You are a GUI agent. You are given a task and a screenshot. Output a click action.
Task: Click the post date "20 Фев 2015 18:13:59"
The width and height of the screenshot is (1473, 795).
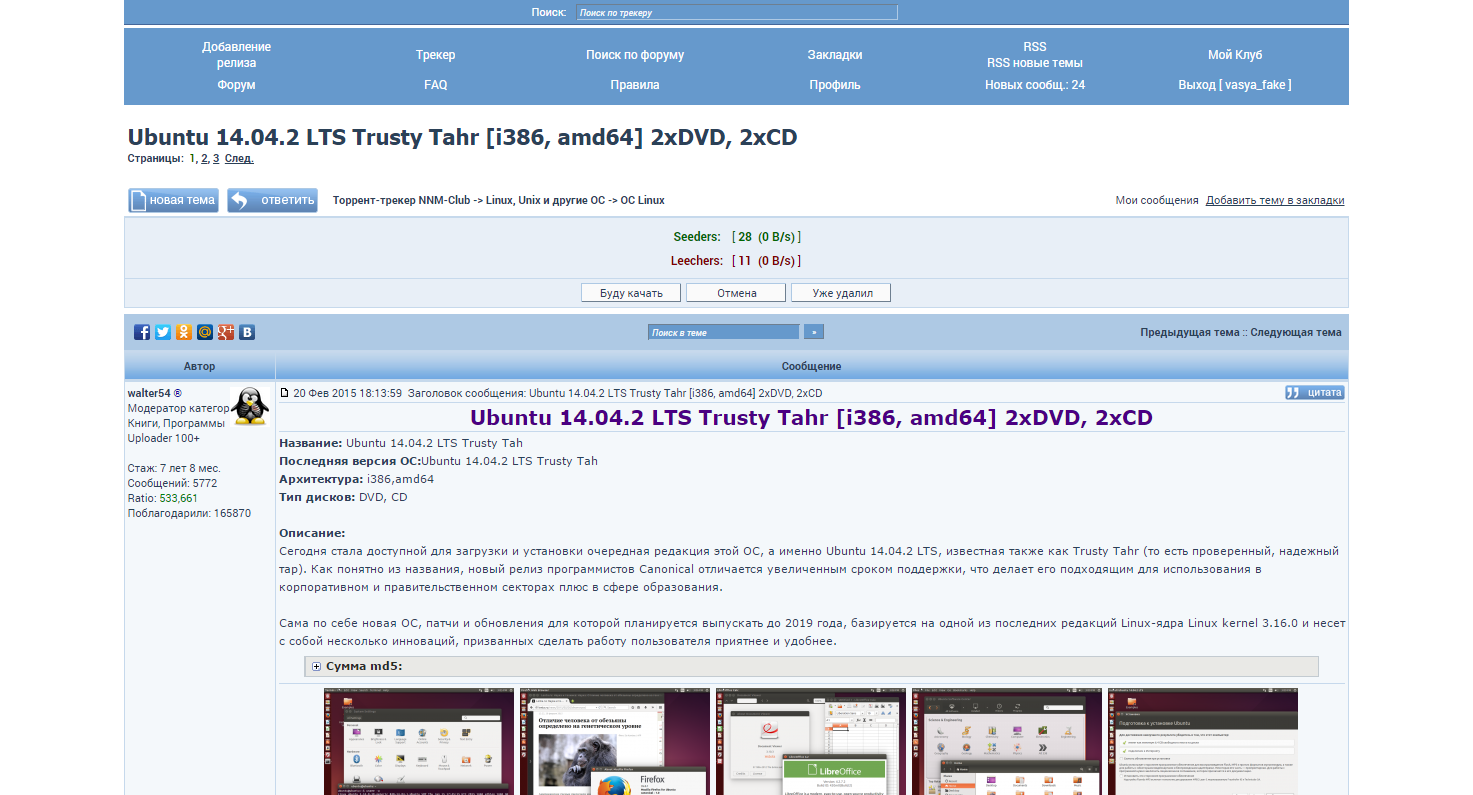point(348,393)
